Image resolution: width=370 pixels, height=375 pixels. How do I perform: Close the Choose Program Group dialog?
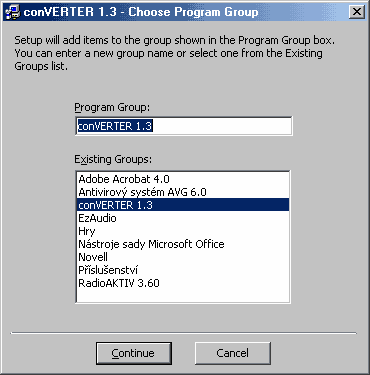tap(357, 12)
